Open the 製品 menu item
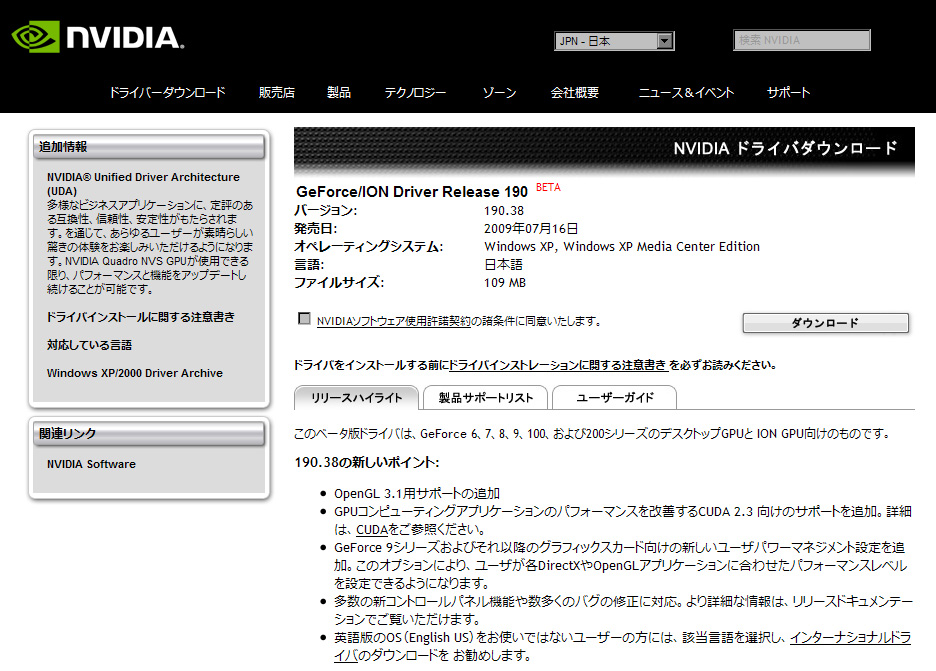 (338, 93)
